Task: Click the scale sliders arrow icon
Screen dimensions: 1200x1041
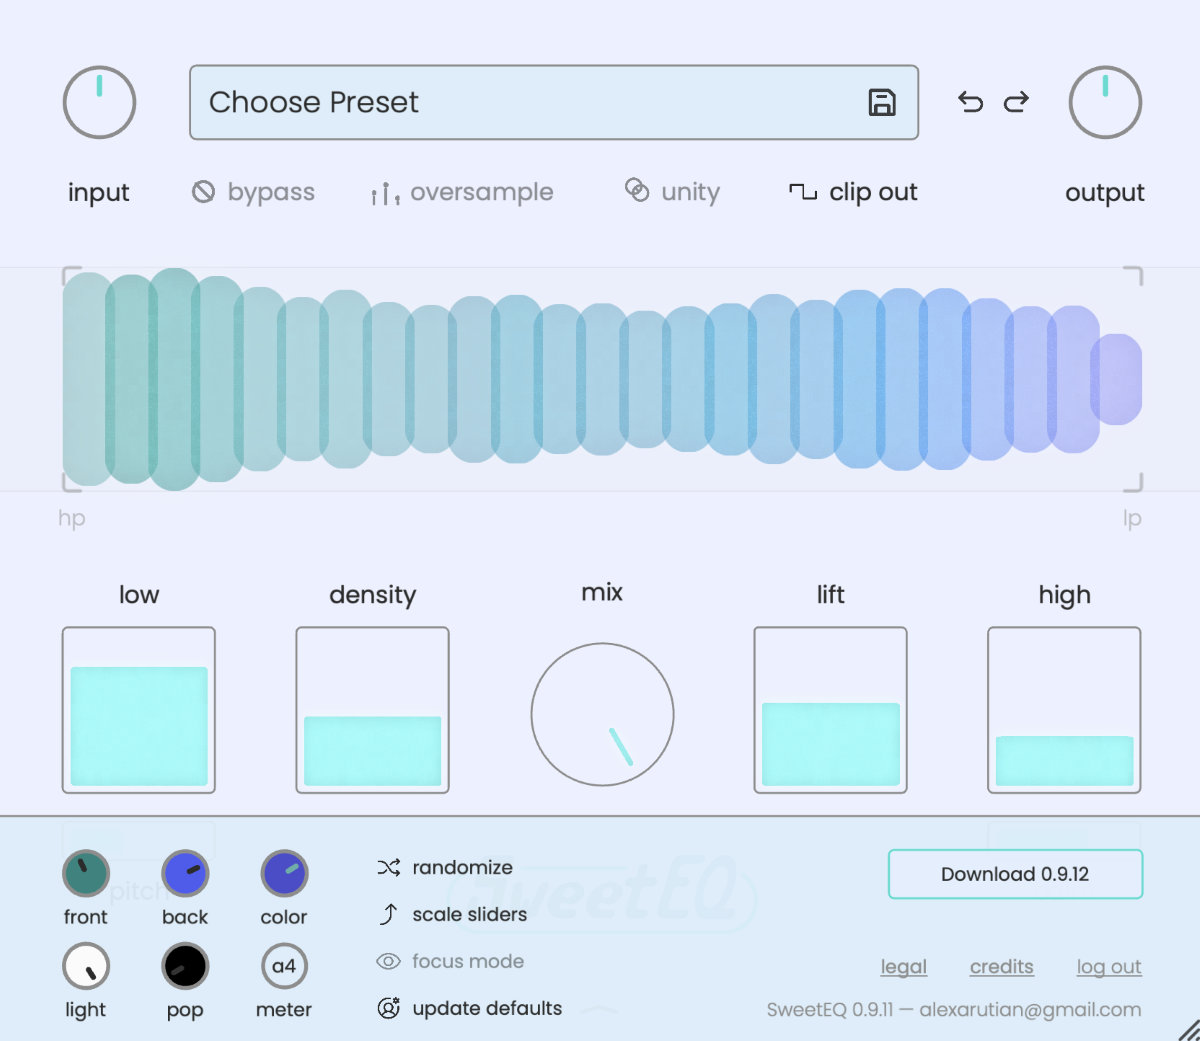Action: coord(388,914)
